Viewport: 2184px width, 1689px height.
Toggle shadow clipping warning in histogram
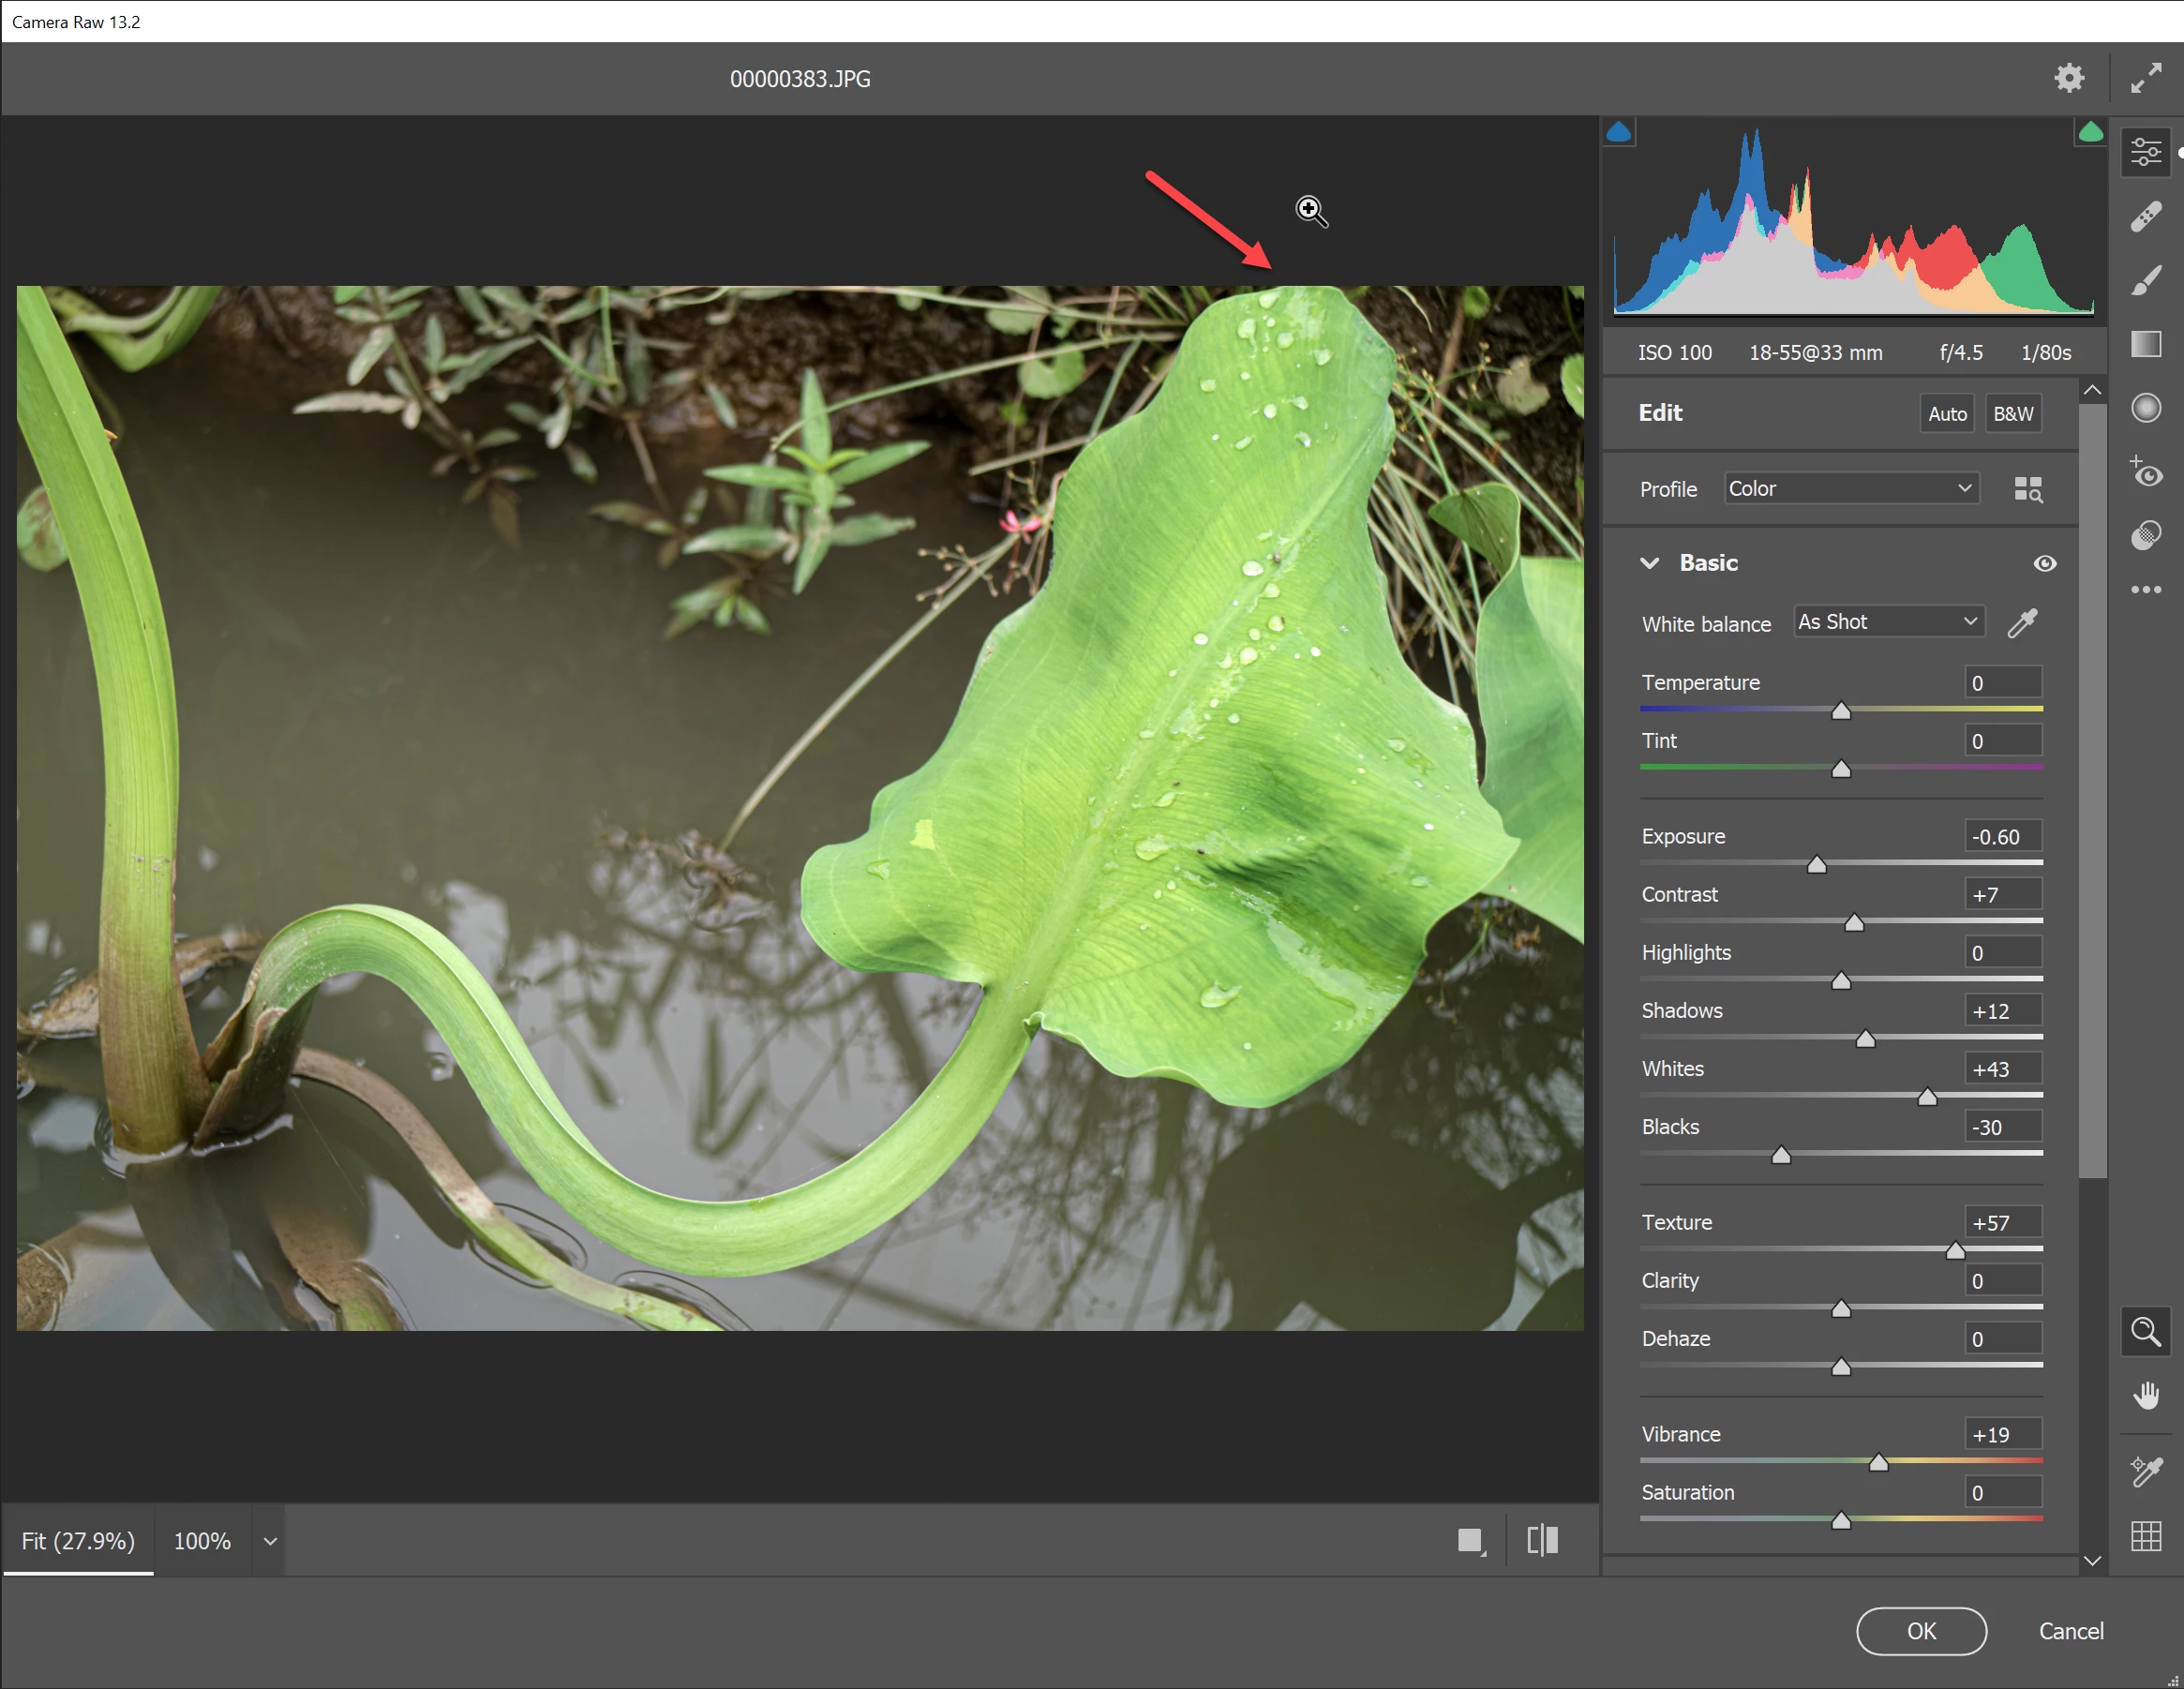coord(1618,132)
